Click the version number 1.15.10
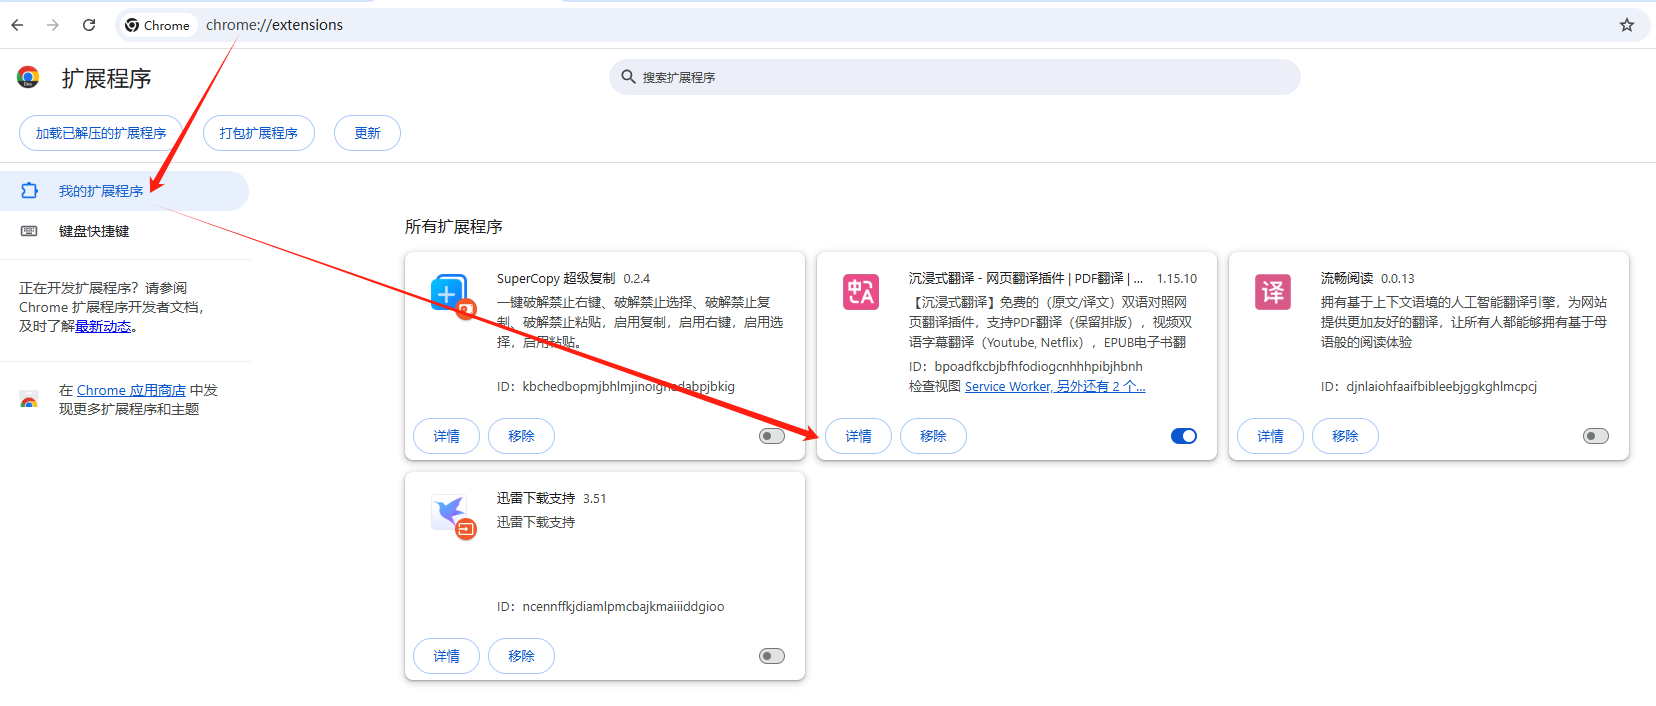Viewport: 1656px width, 706px height. click(x=1177, y=278)
